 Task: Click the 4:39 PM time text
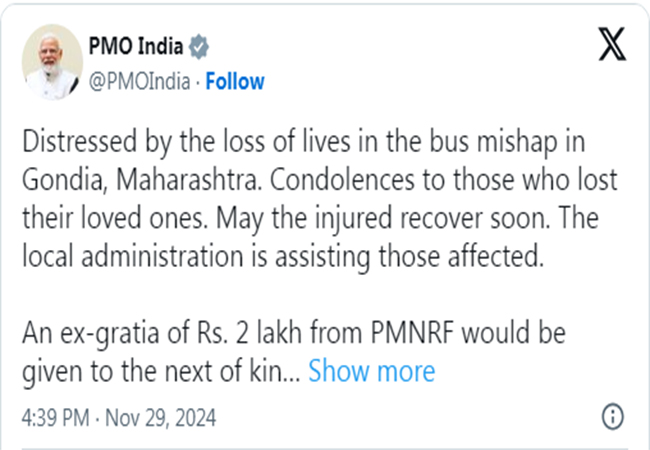click(59, 417)
